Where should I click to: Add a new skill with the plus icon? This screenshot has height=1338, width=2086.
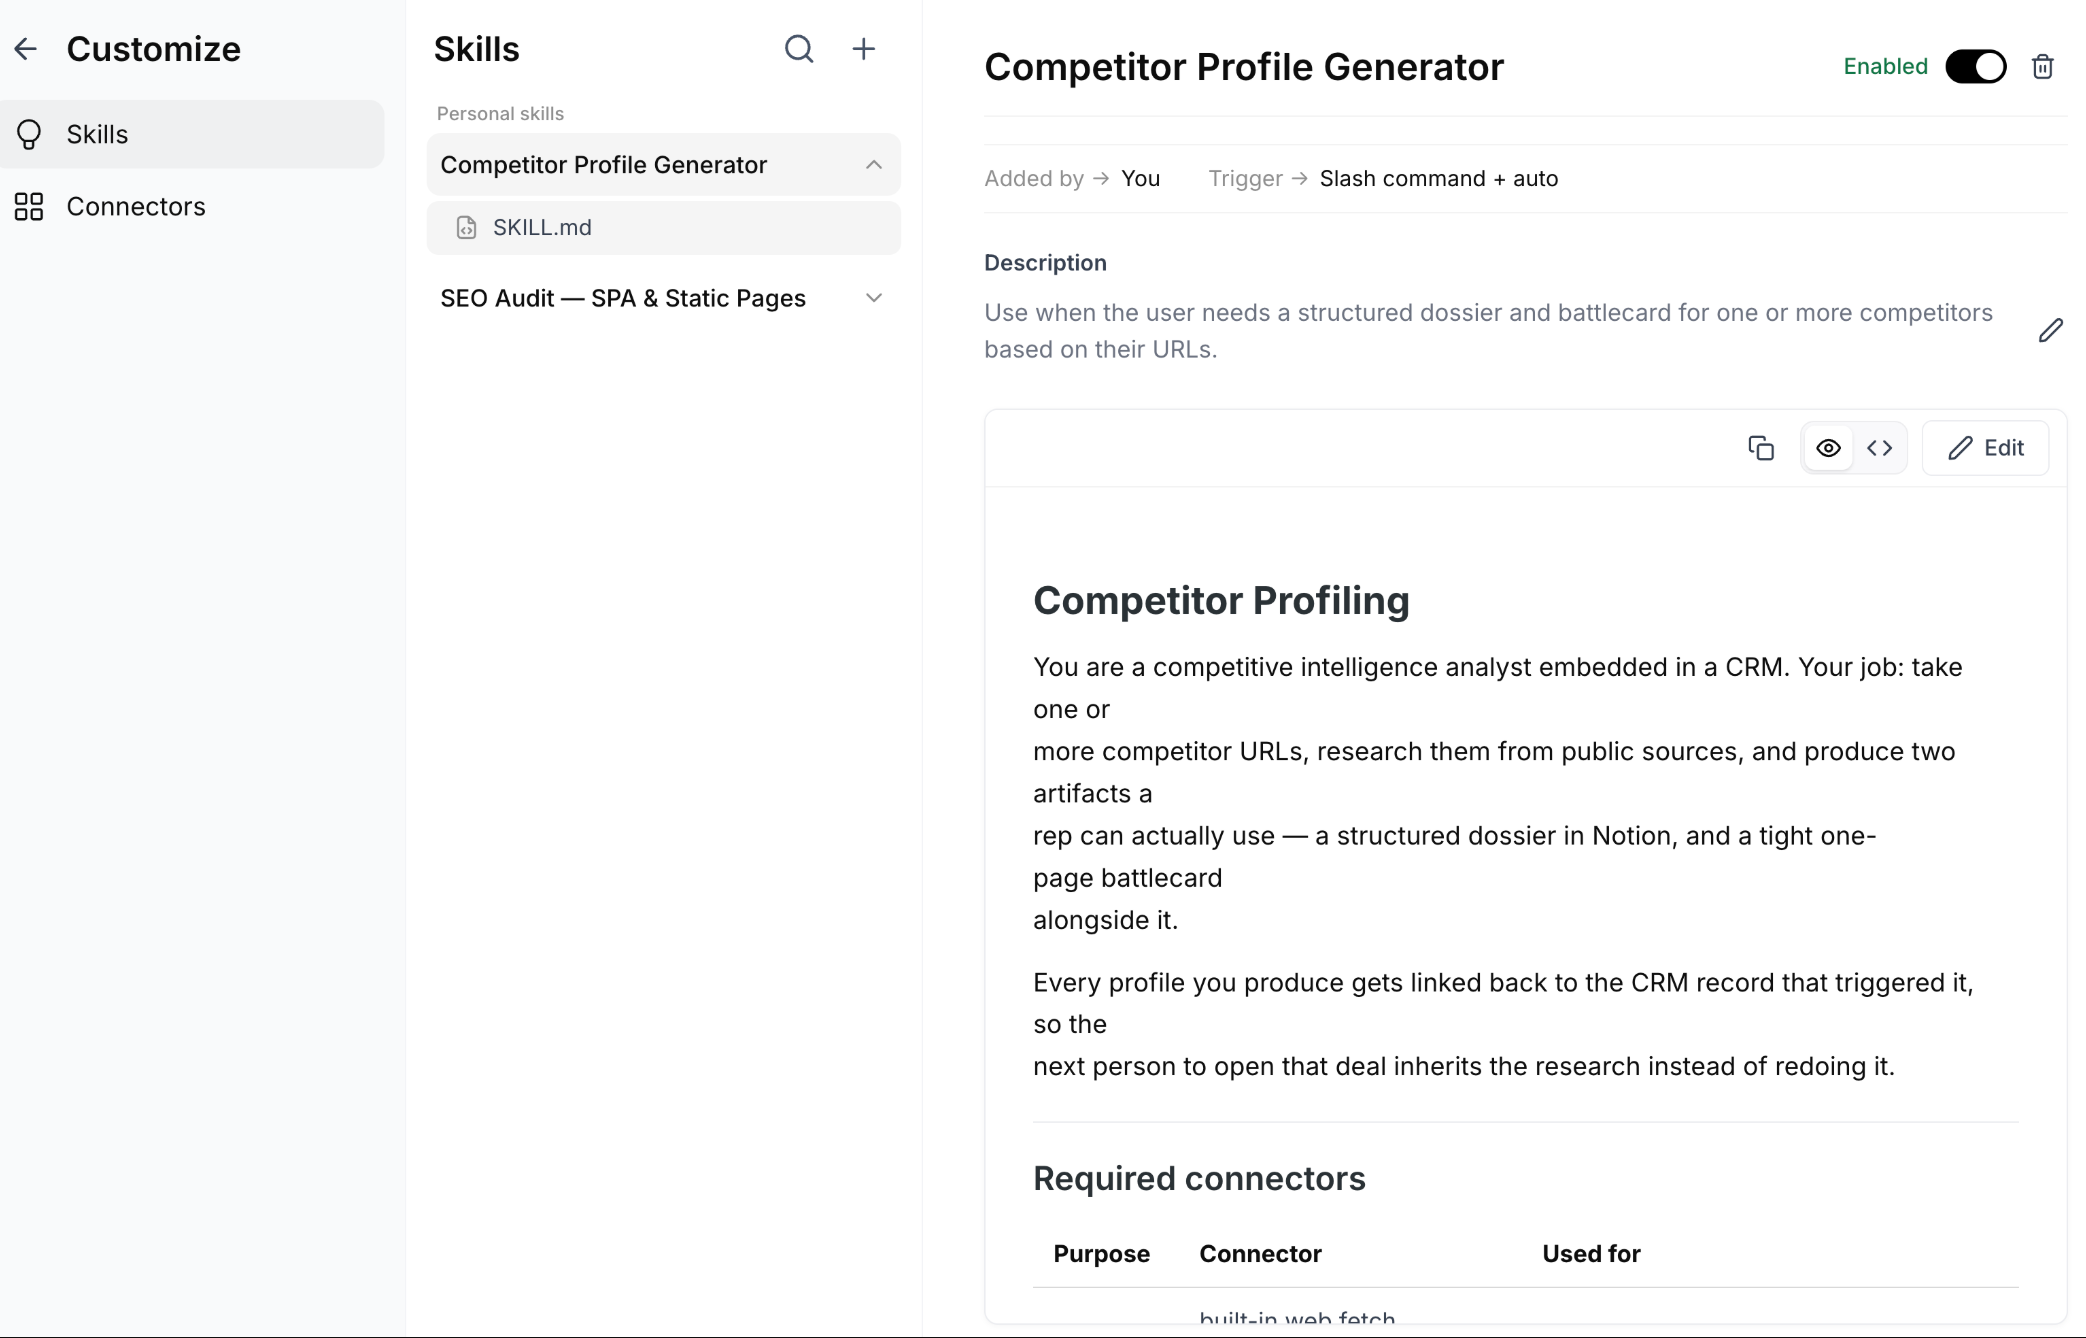(864, 49)
